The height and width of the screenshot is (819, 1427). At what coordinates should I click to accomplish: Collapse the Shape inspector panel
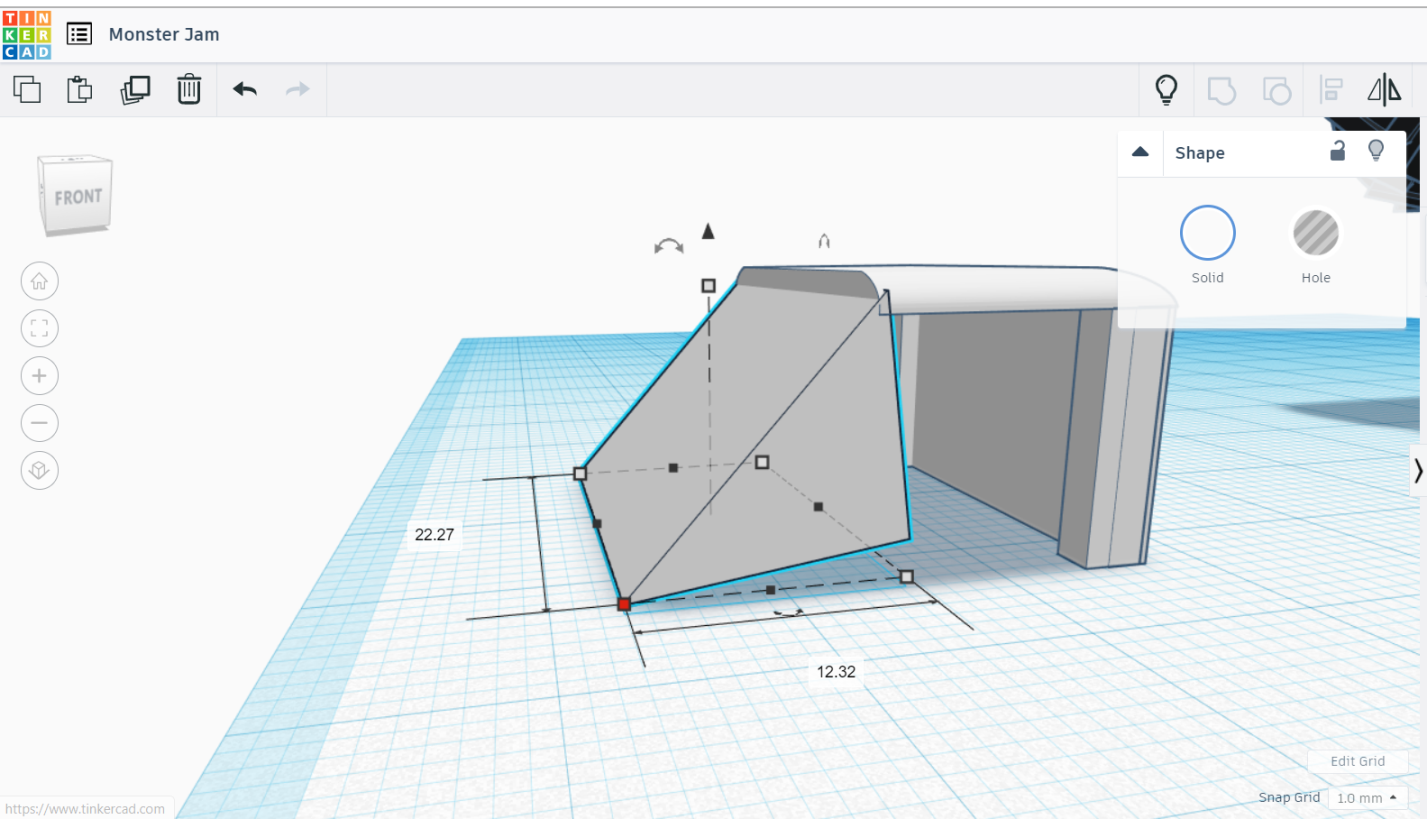click(x=1140, y=153)
